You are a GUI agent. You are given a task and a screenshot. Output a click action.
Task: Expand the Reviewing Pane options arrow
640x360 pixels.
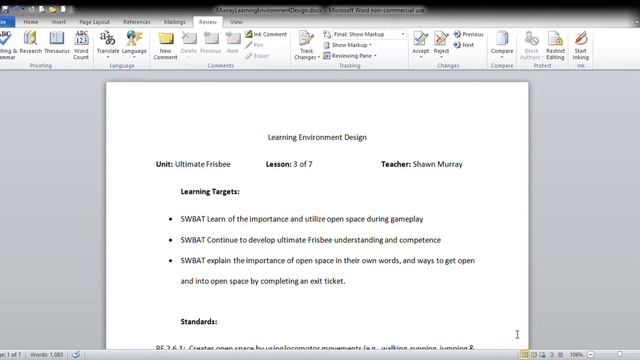coord(375,56)
